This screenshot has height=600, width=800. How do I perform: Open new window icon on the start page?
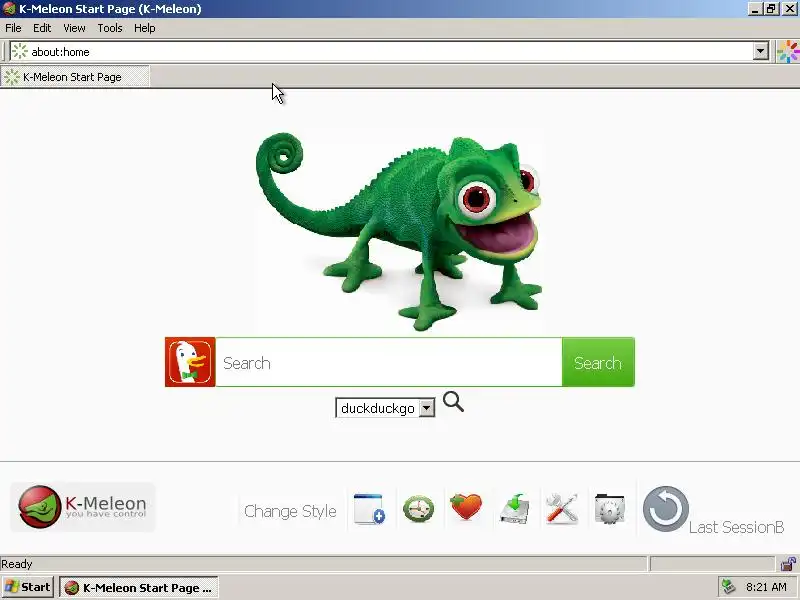pos(369,509)
